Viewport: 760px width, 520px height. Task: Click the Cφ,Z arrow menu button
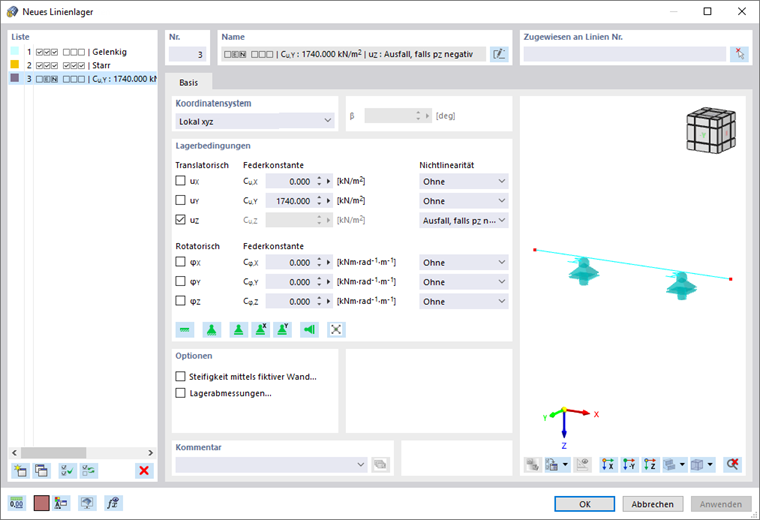329,301
